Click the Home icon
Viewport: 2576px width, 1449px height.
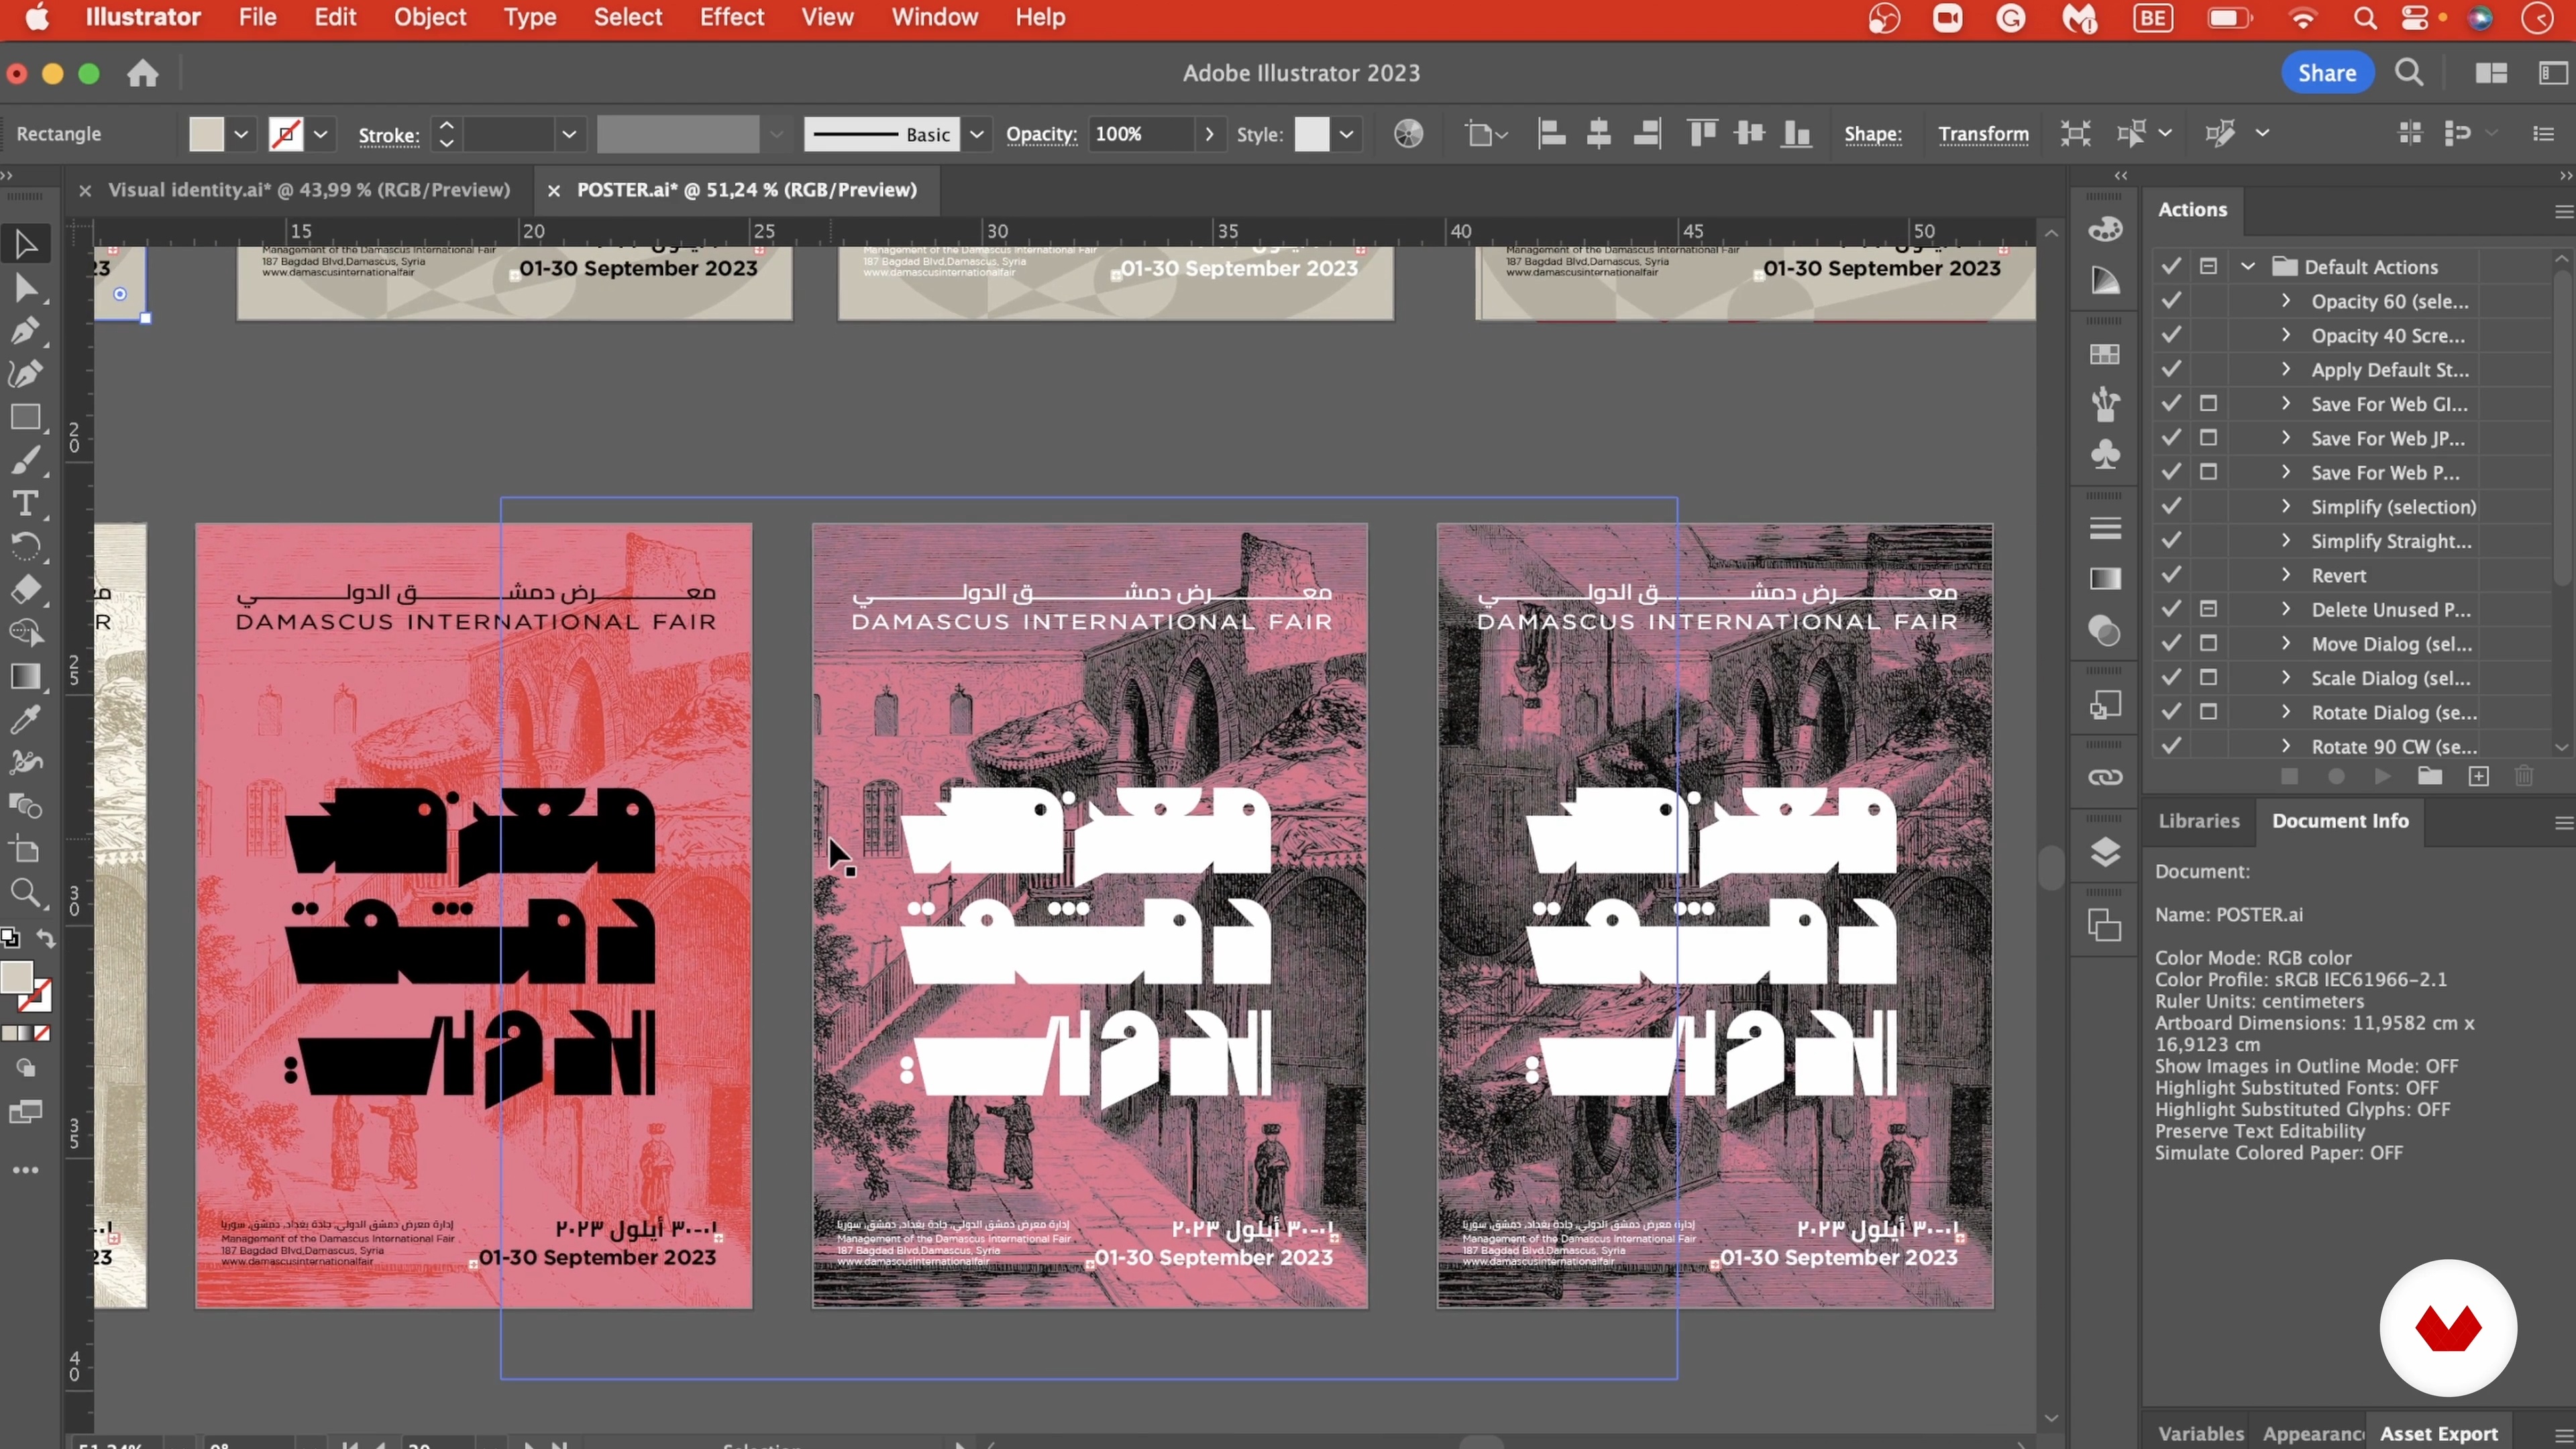click(143, 73)
